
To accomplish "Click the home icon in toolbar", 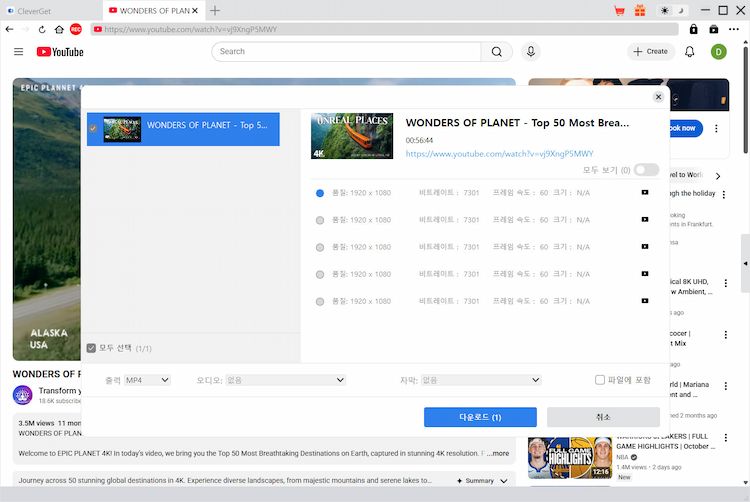I will pyautogui.click(x=59, y=30).
